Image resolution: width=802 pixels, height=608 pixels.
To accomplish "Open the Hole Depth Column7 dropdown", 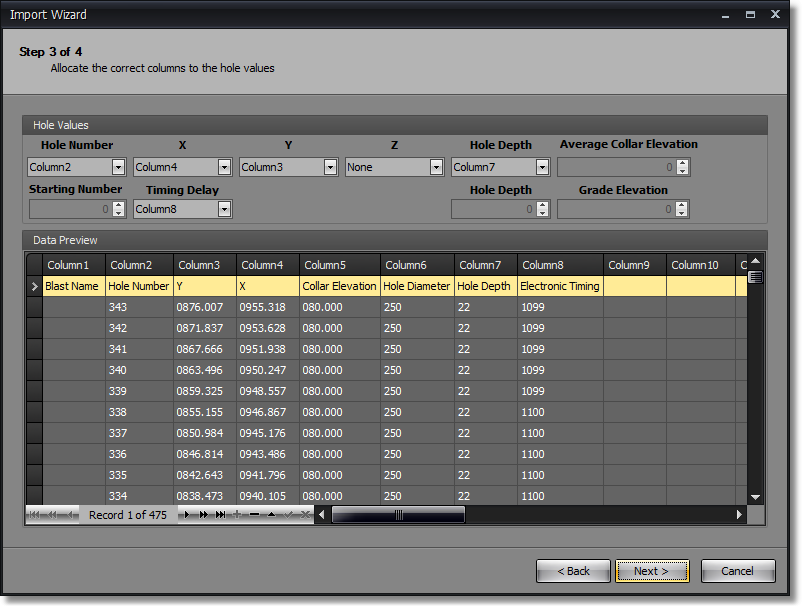I will tap(543, 167).
